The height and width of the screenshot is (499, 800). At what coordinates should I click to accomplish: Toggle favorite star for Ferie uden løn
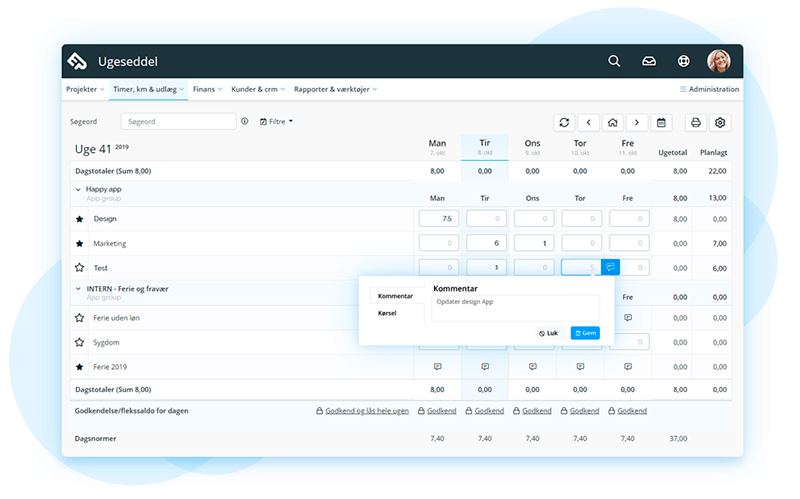[x=80, y=318]
